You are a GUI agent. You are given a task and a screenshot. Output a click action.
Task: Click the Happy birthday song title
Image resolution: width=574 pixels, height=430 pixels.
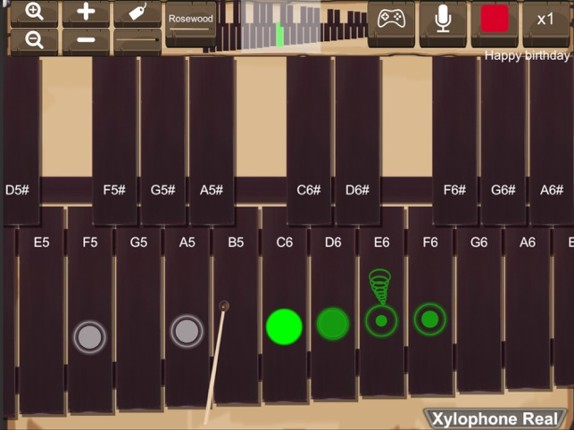pyautogui.click(x=527, y=56)
